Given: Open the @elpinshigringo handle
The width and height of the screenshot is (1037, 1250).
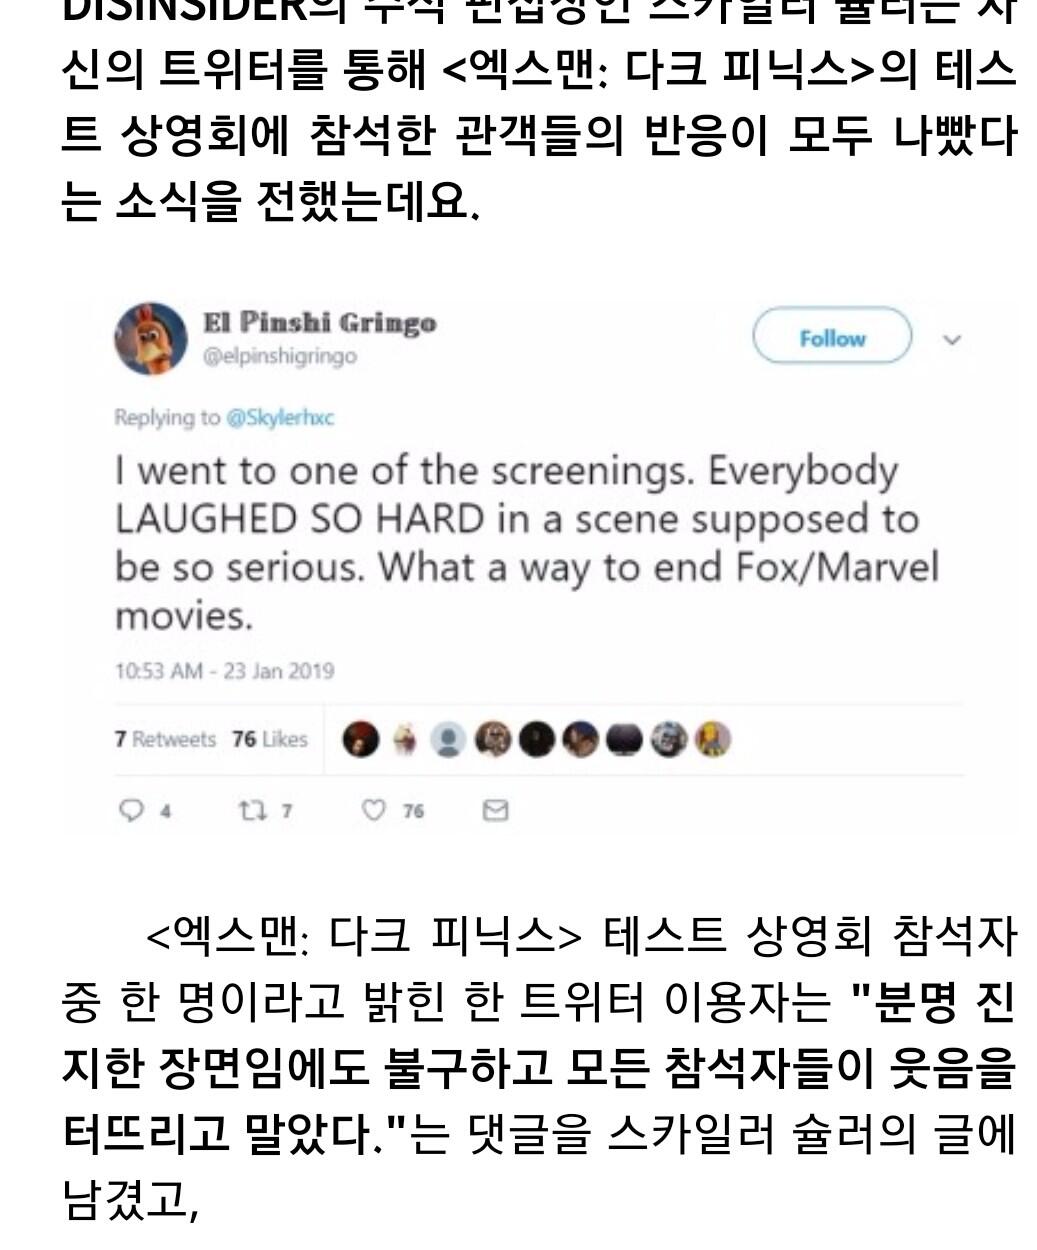Looking at the screenshot, I should [x=280, y=356].
